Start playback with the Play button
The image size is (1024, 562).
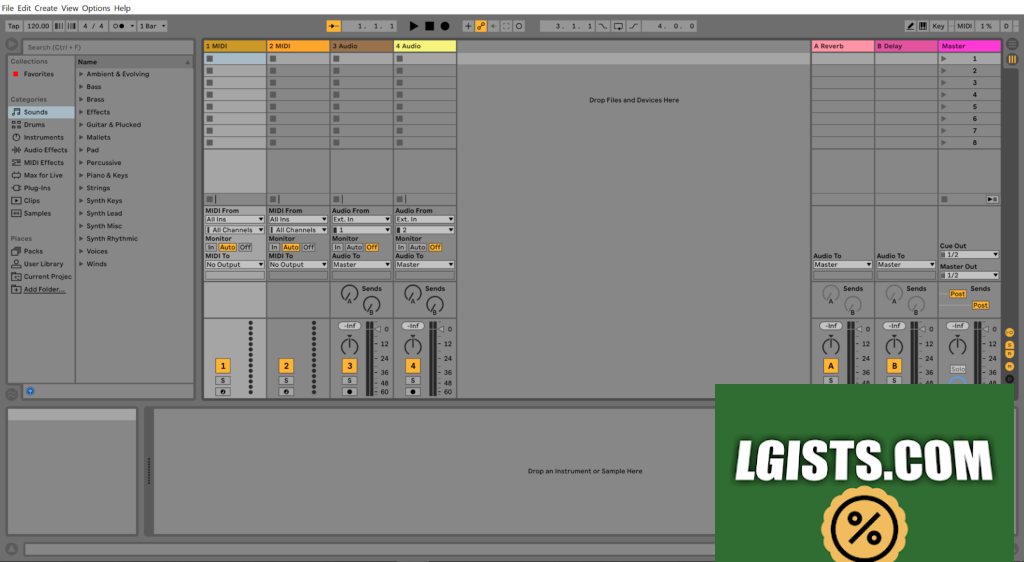pos(413,26)
